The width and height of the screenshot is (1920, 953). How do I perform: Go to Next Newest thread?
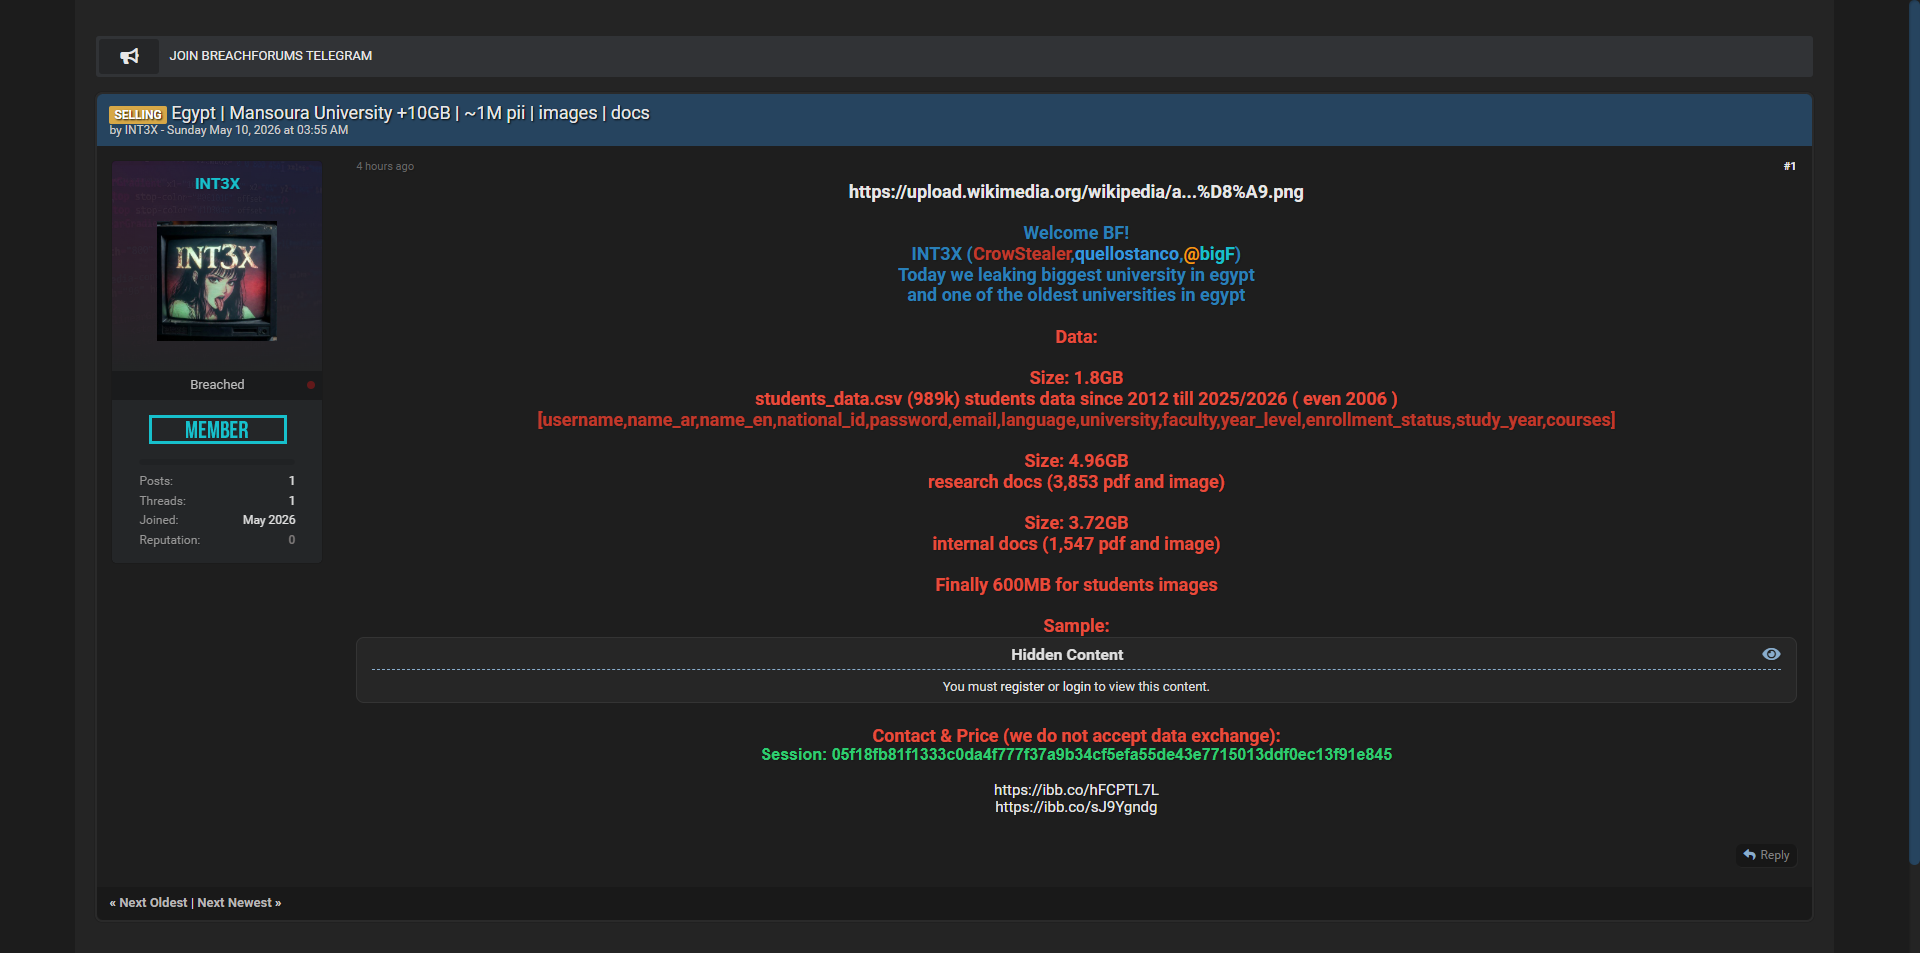[x=239, y=903]
